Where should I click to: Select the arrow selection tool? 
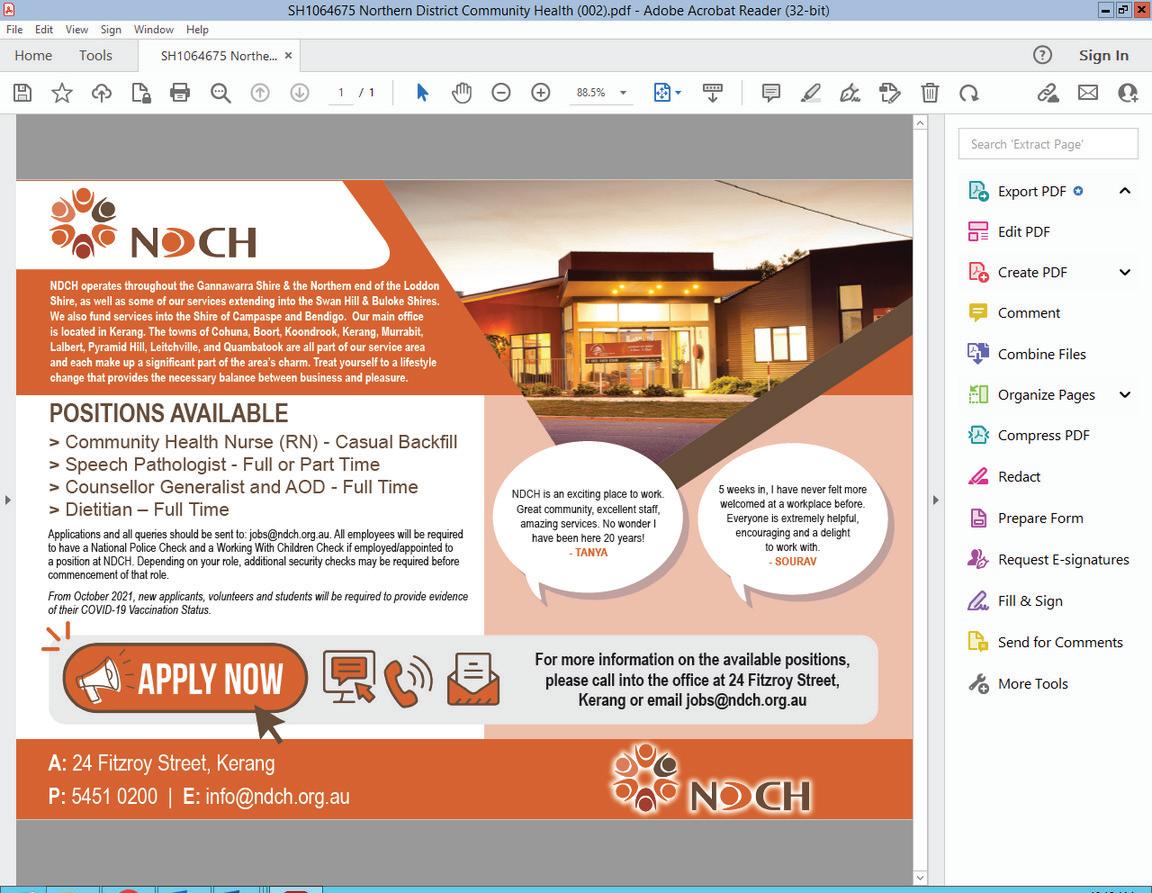[x=422, y=93]
